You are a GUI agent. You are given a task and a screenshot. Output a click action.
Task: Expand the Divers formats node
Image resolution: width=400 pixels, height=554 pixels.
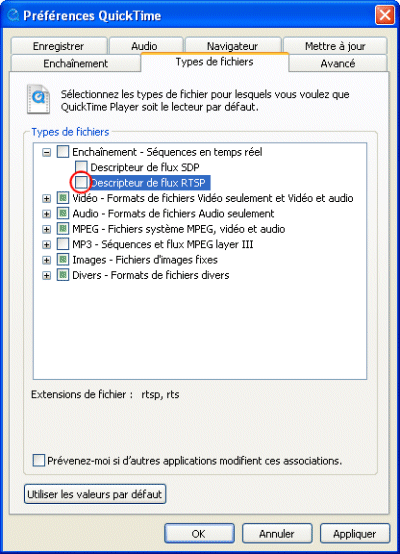click(46, 276)
